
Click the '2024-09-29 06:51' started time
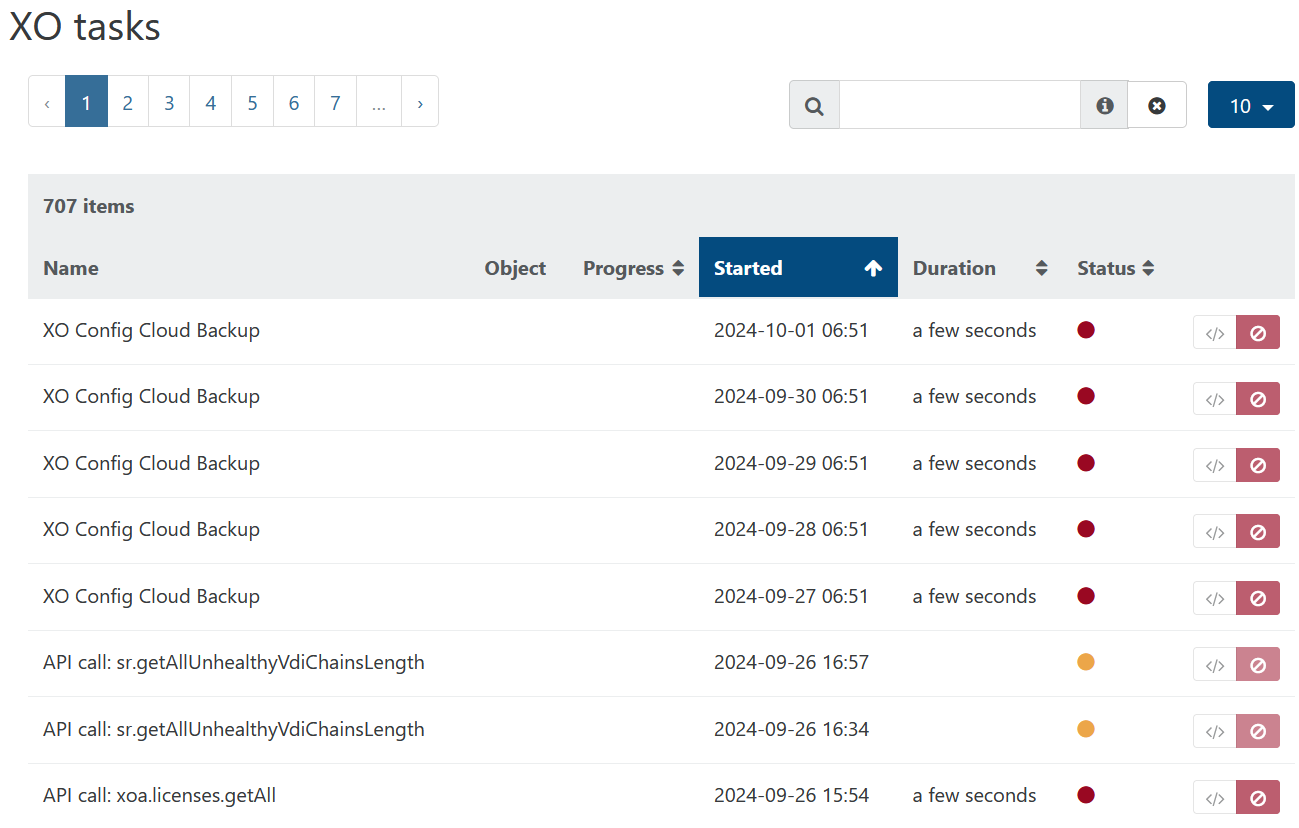tap(791, 463)
